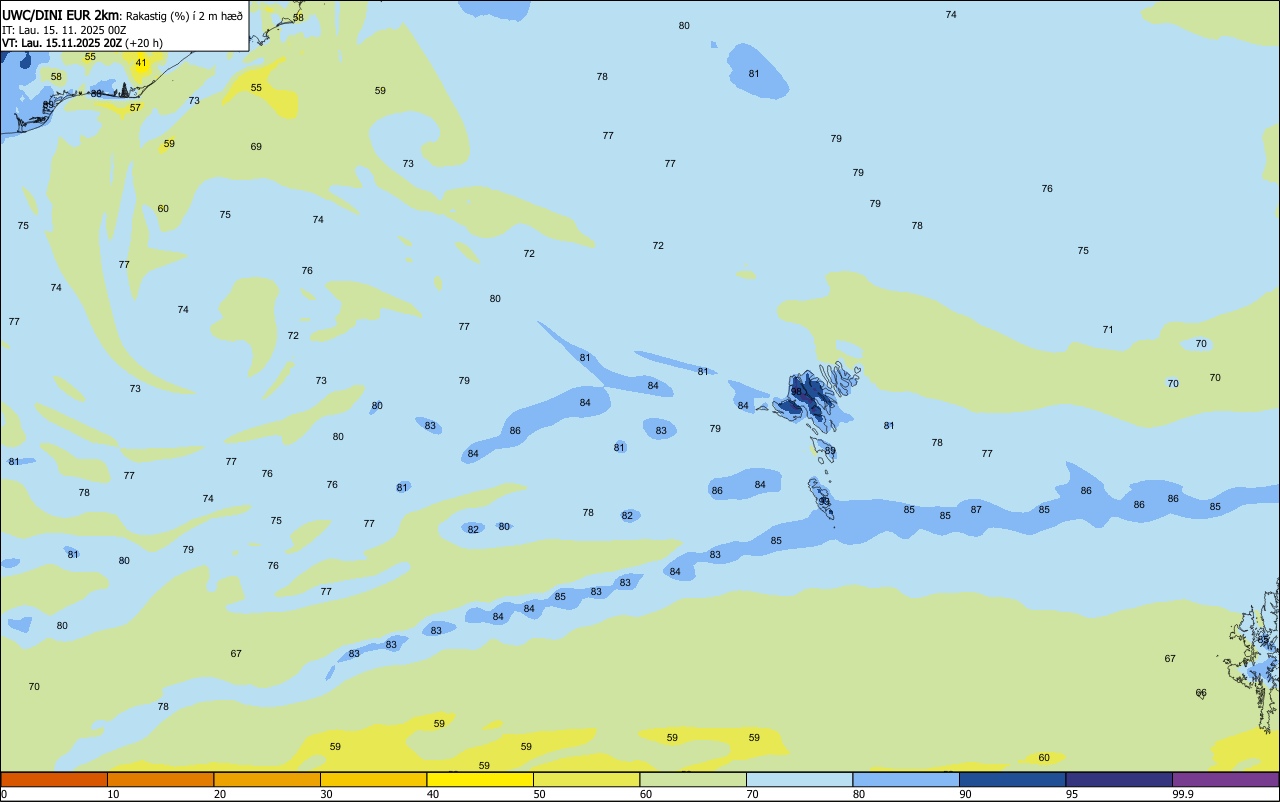
Task: Click the 'VT: Lau. 15.11.2025 20Z' valid time
Action: tap(62, 43)
